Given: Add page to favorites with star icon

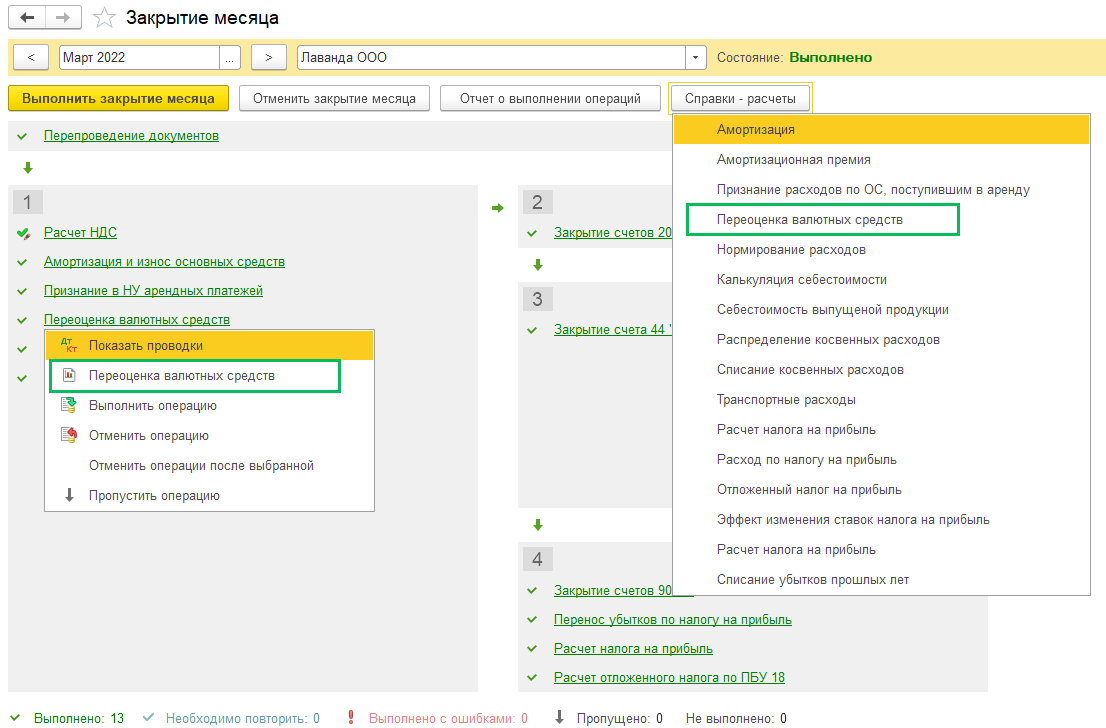Looking at the screenshot, I should point(103,18).
